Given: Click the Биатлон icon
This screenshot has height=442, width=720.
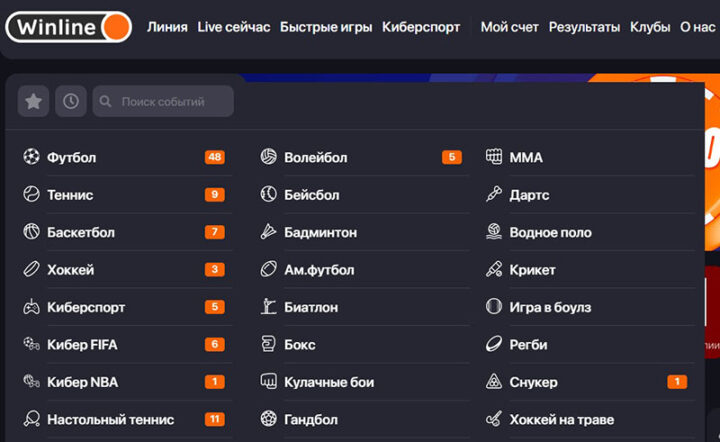Looking at the screenshot, I should (269, 307).
